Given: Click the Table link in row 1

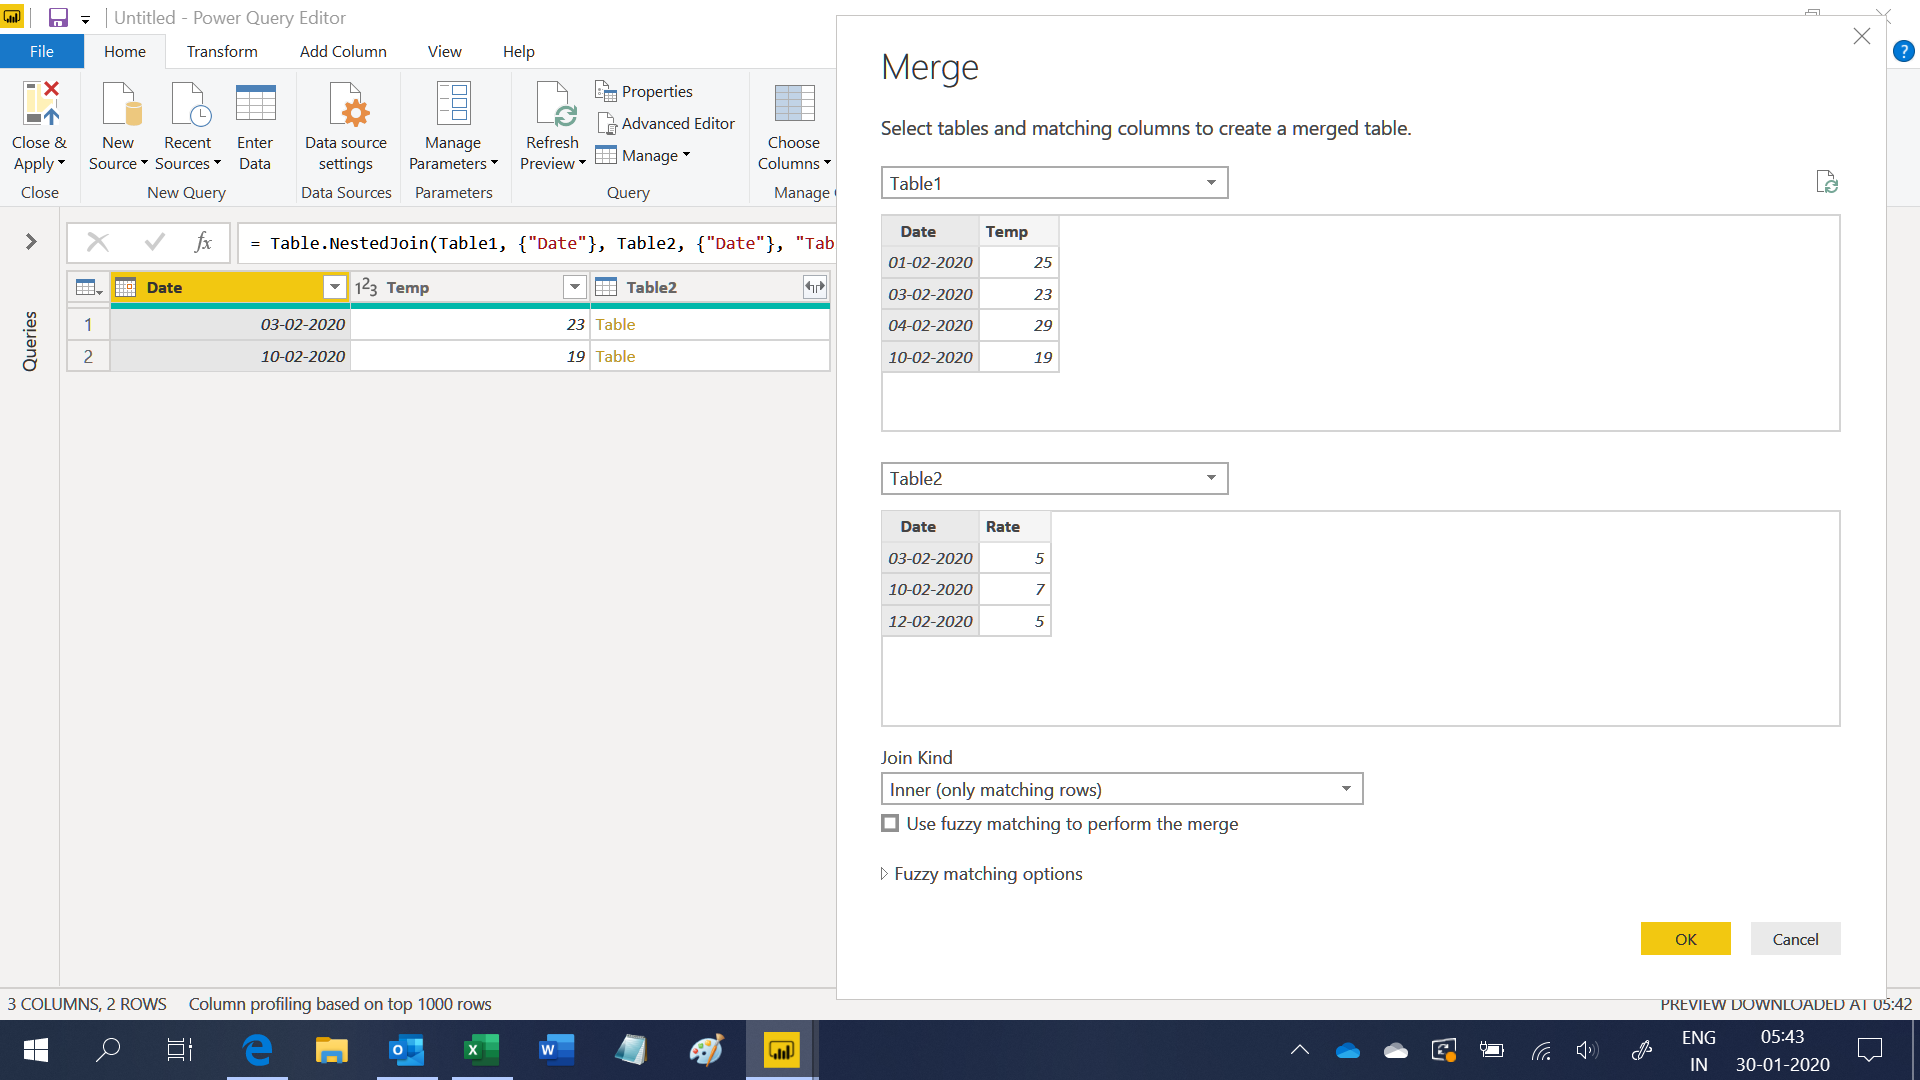Looking at the screenshot, I should coord(615,324).
